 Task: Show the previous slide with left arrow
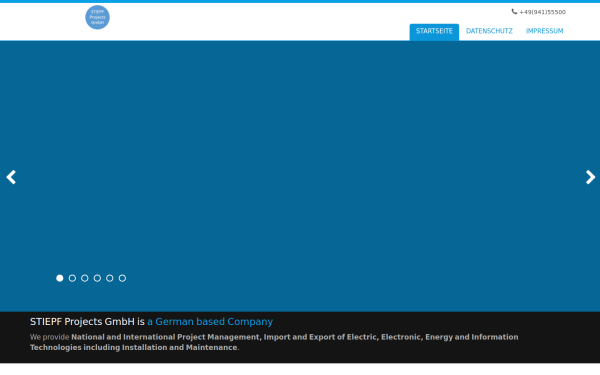coord(11,177)
